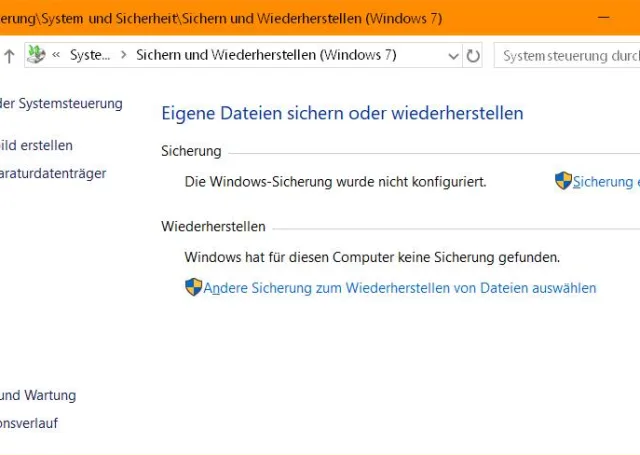This screenshot has width=640, height=455.
Task: Open the 'der Systemsteuerung' sidebar link
Action: (62, 103)
